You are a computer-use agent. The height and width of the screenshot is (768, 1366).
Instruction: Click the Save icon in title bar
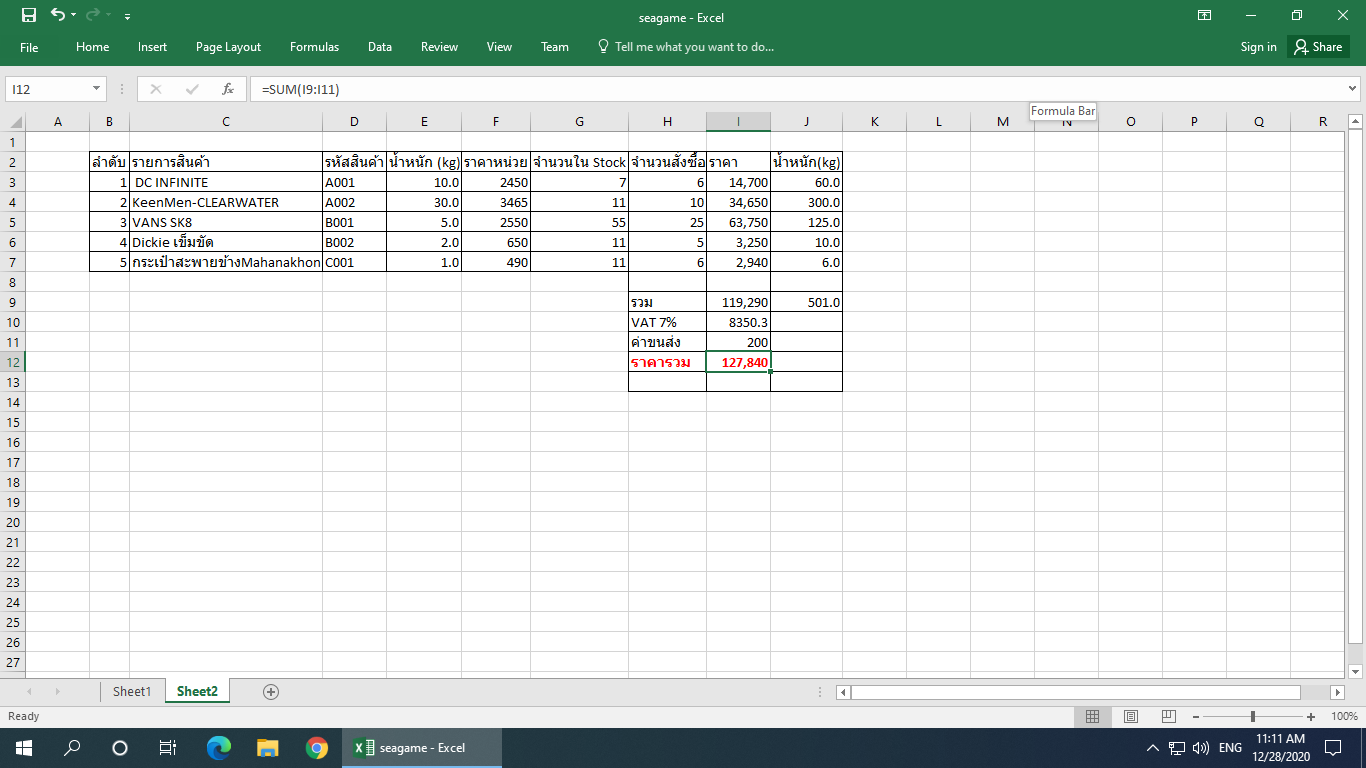tap(29, 16)
